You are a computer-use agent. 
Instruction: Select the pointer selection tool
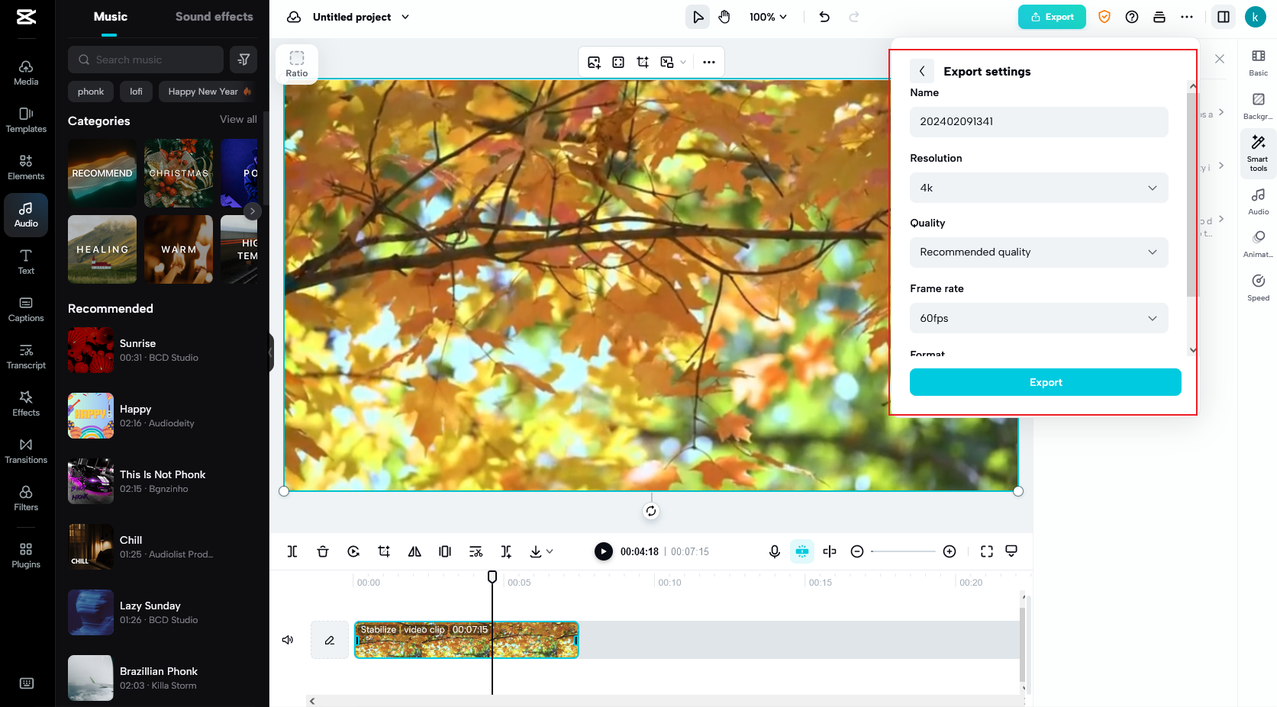(x=698, y=17)
